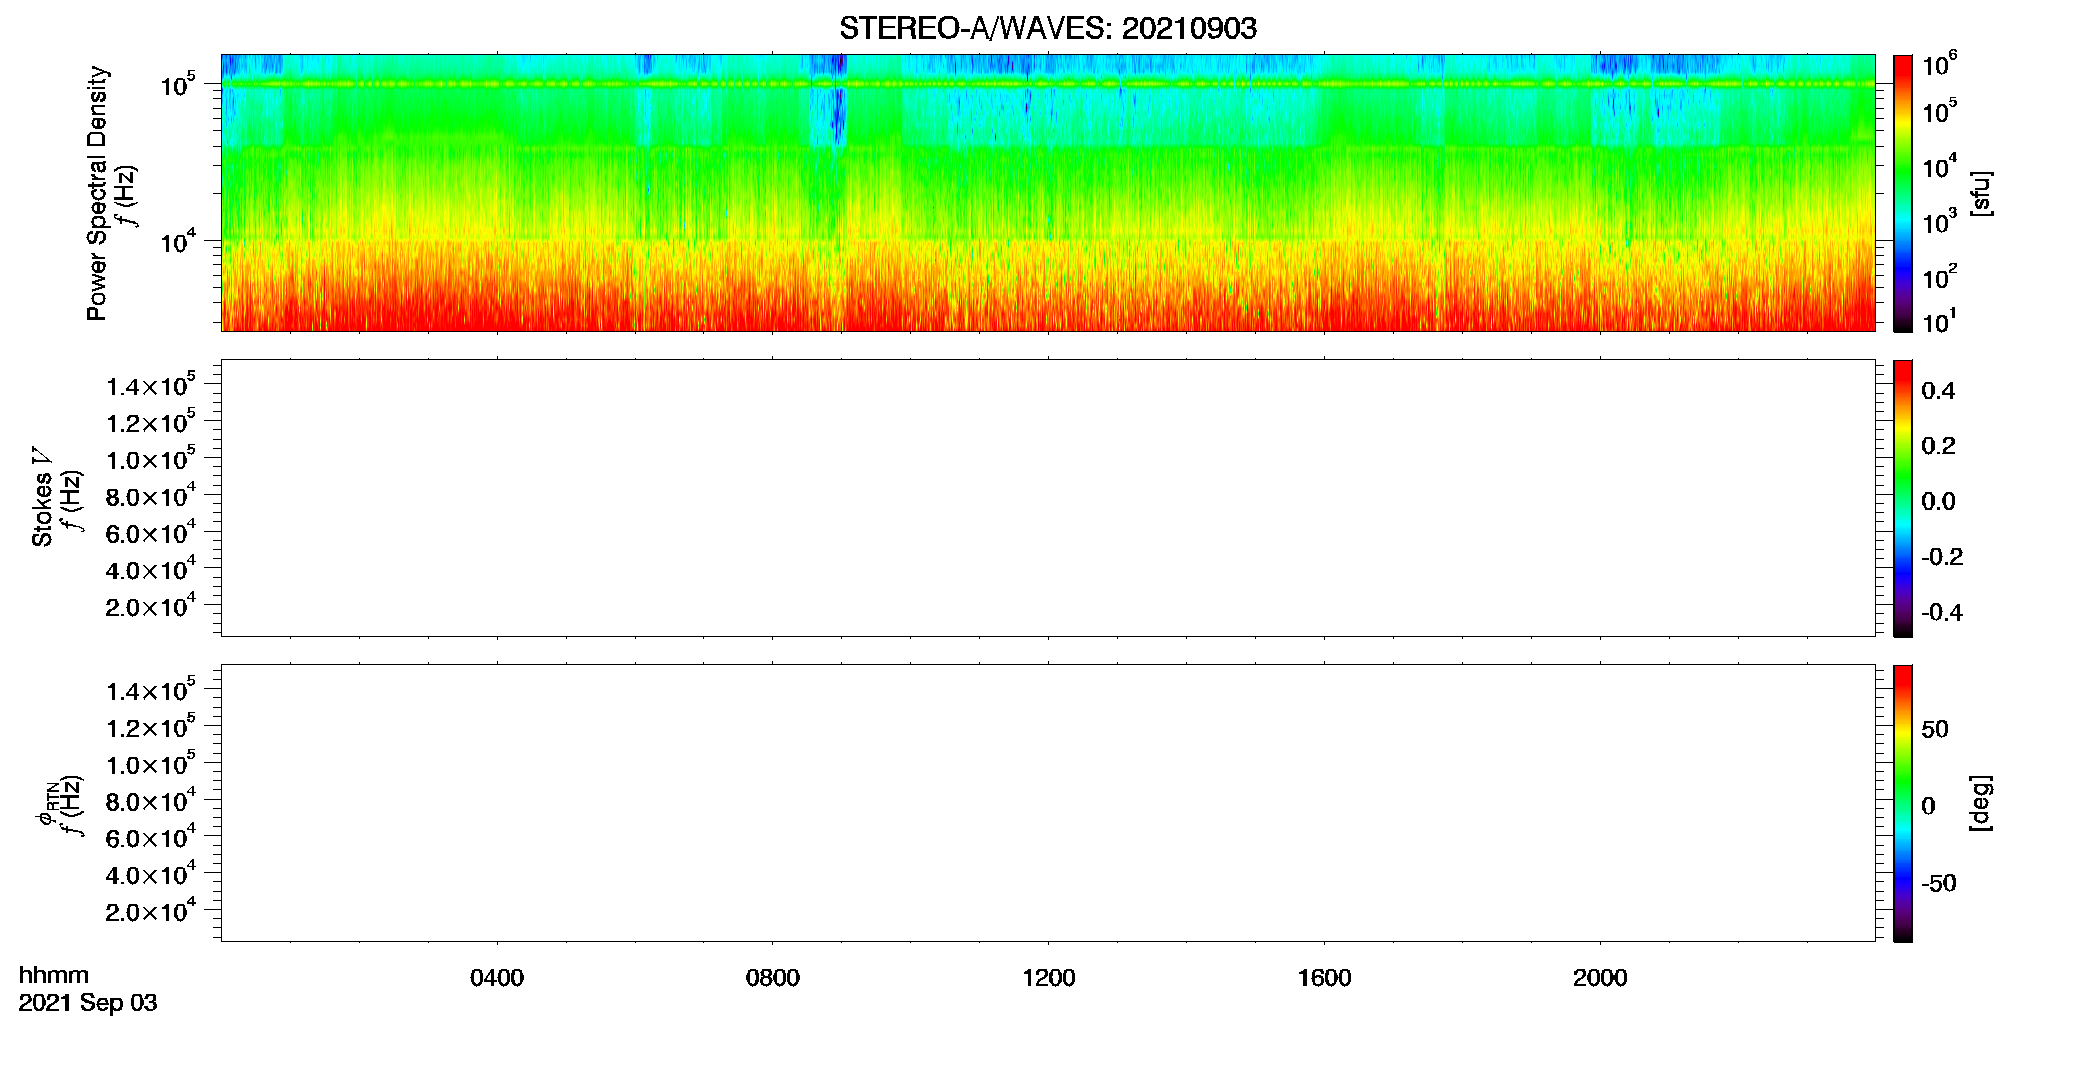The width and height of the screenshot is (2096, 1080).
Task: Click the hhmm time format label
Action: click(x=54, y=975)
